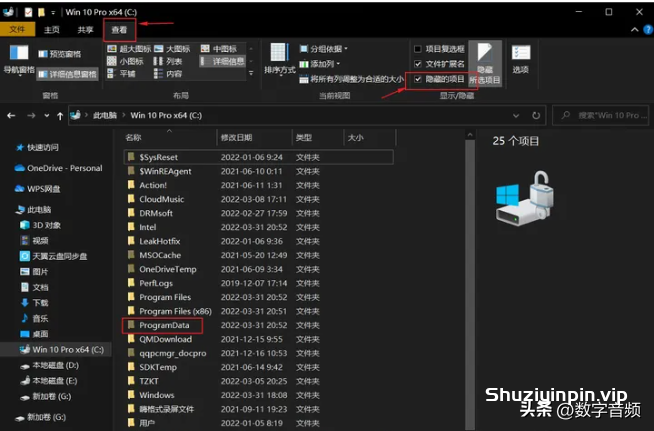Open the address bar history dropdown

click(516, 116)
